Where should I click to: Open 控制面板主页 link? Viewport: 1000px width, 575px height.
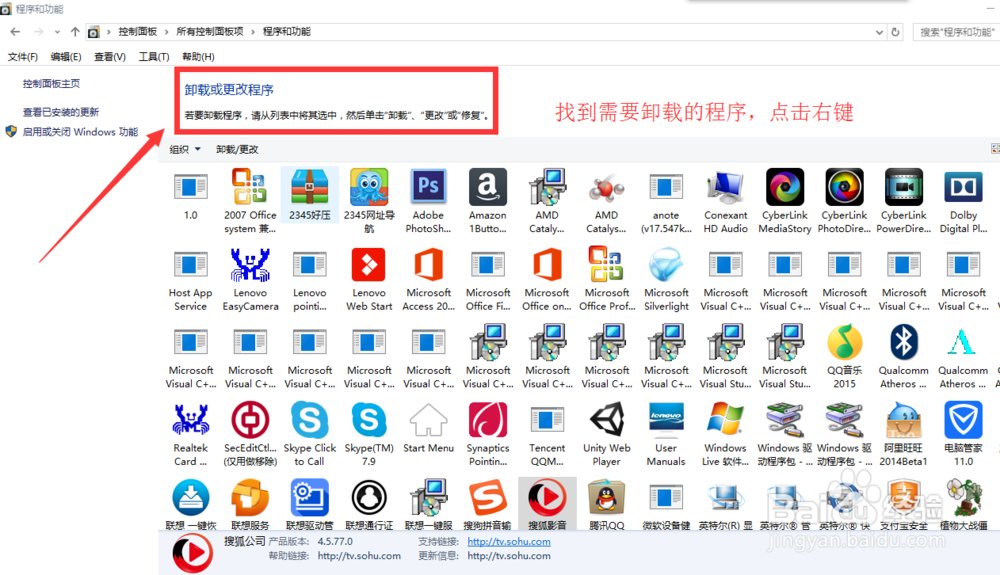coord(51,84)
